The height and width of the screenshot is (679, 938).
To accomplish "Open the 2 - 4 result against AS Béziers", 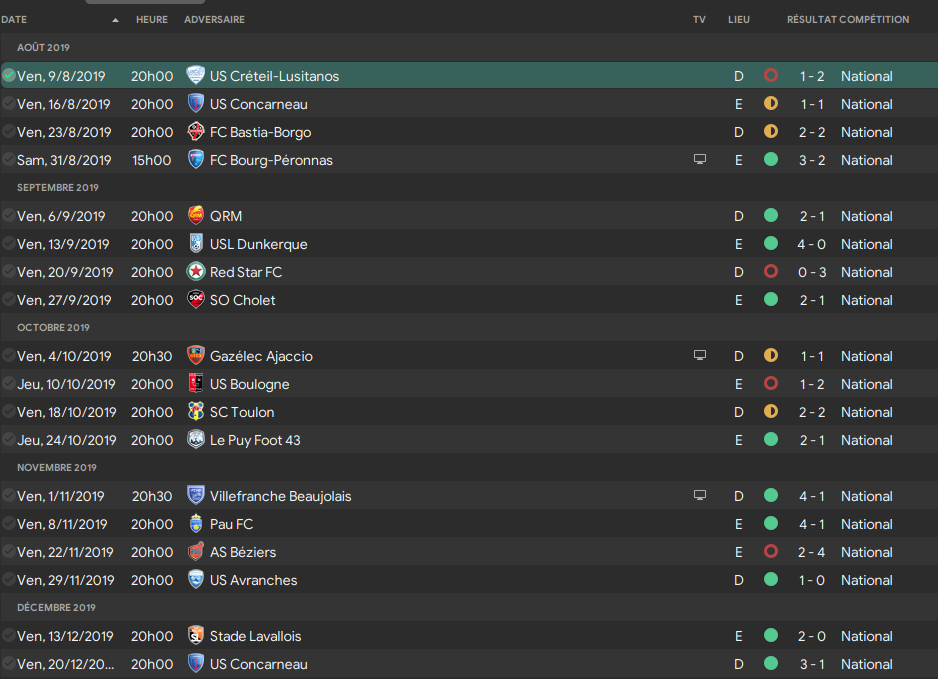I will point(811,552).
